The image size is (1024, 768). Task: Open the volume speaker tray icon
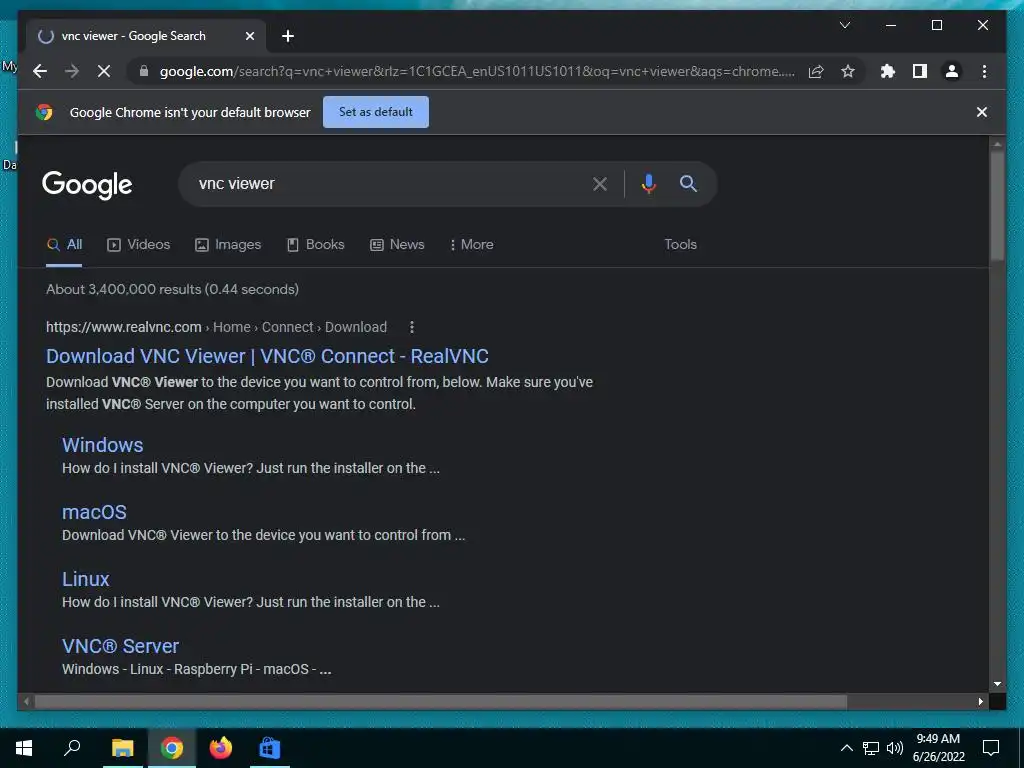pyautogui.click(x=895, y=748)
